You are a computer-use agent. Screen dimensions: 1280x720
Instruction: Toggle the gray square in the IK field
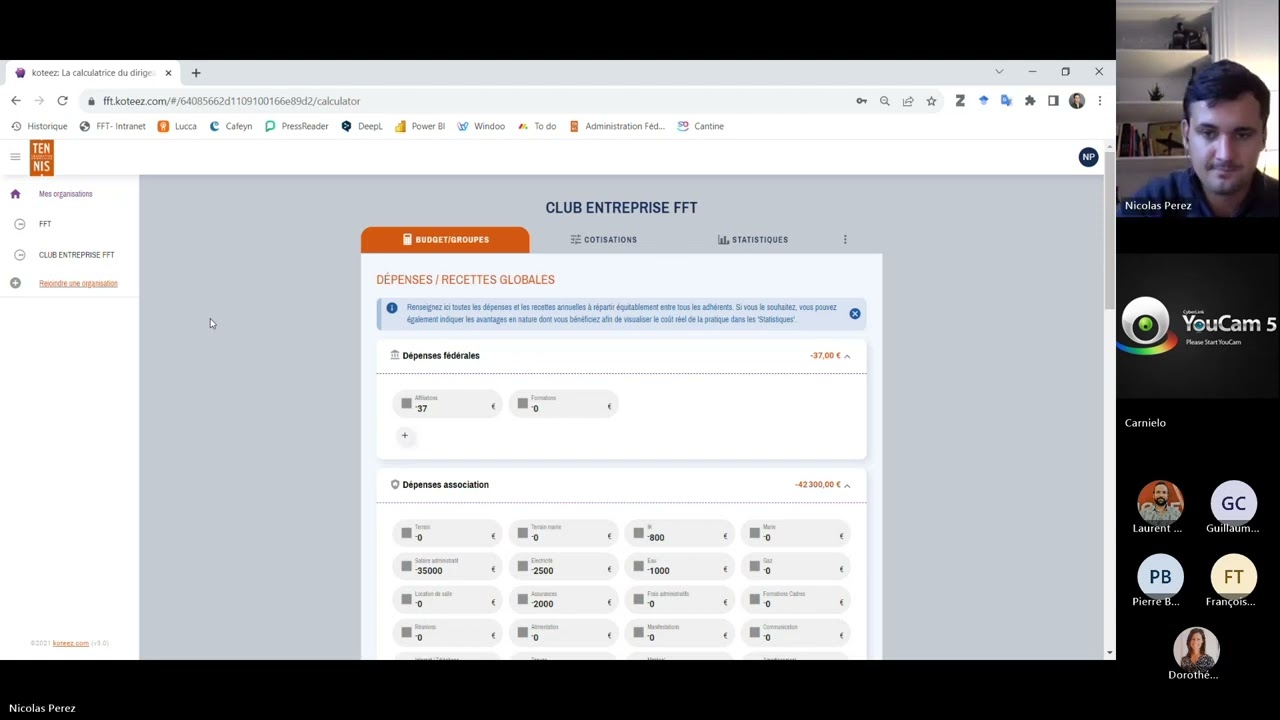[638, 533]
